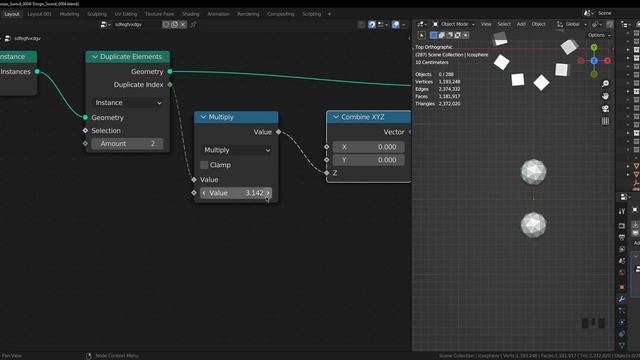Adjust the Amount value field

[x=127, y=144]
